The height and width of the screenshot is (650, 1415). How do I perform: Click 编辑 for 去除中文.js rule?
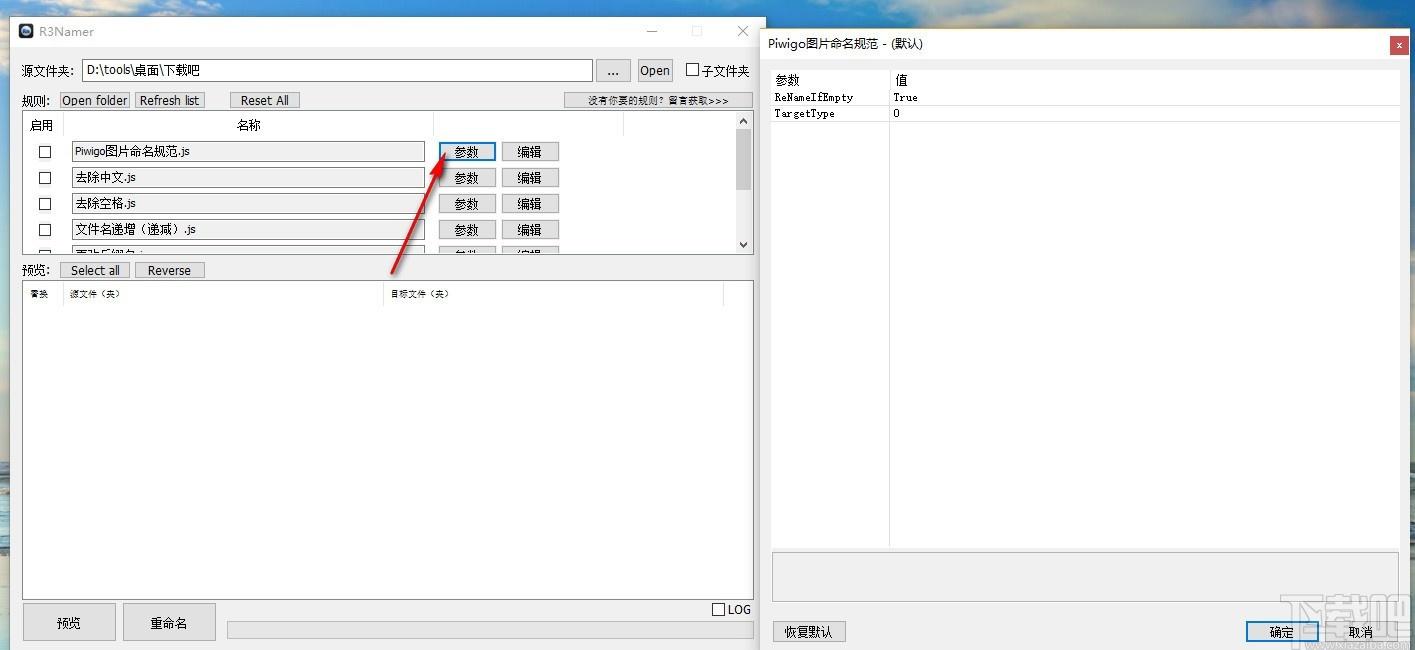pyautogui.click(x=530, y=178)
